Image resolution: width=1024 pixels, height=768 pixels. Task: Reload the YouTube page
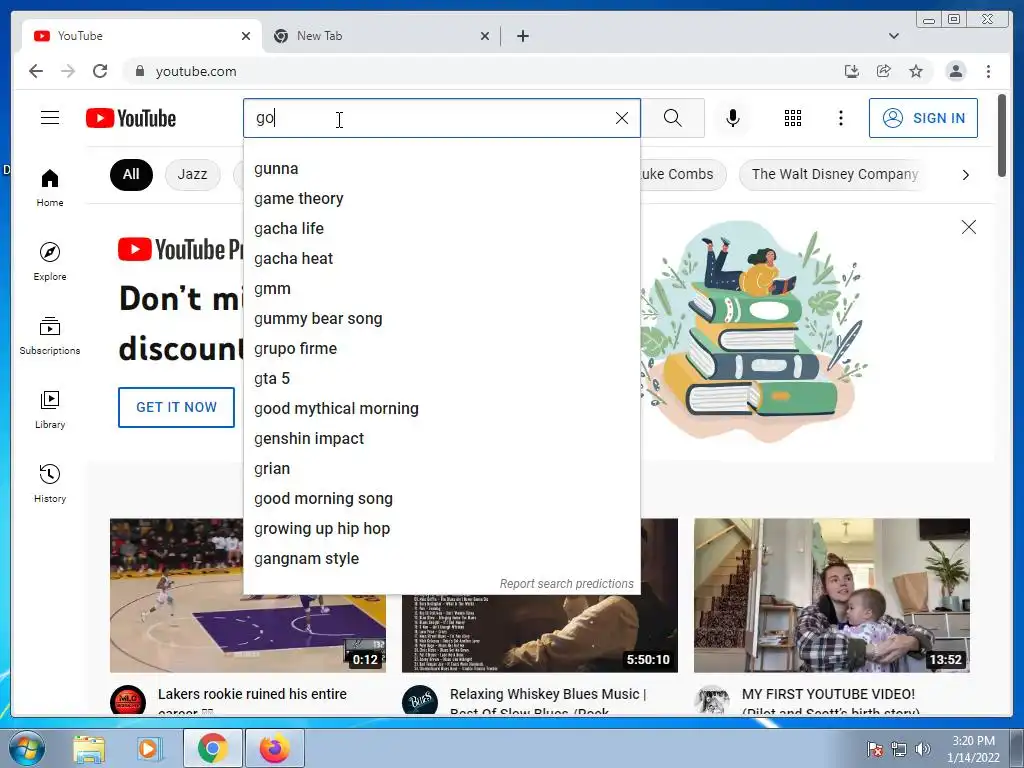tap(100, 71)
